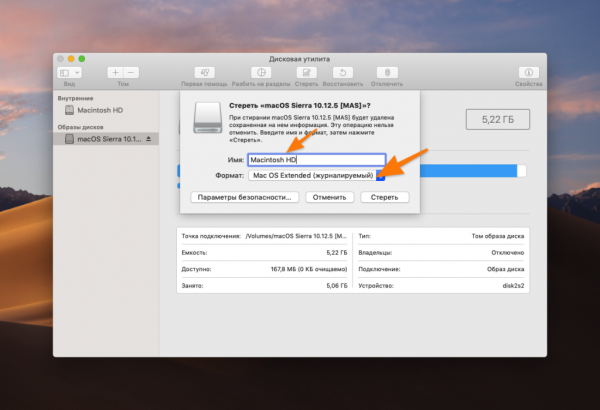Screen dimensions: 600x410
Task: Click the Образы дисков sidebar section header
Action: point(80,127)
